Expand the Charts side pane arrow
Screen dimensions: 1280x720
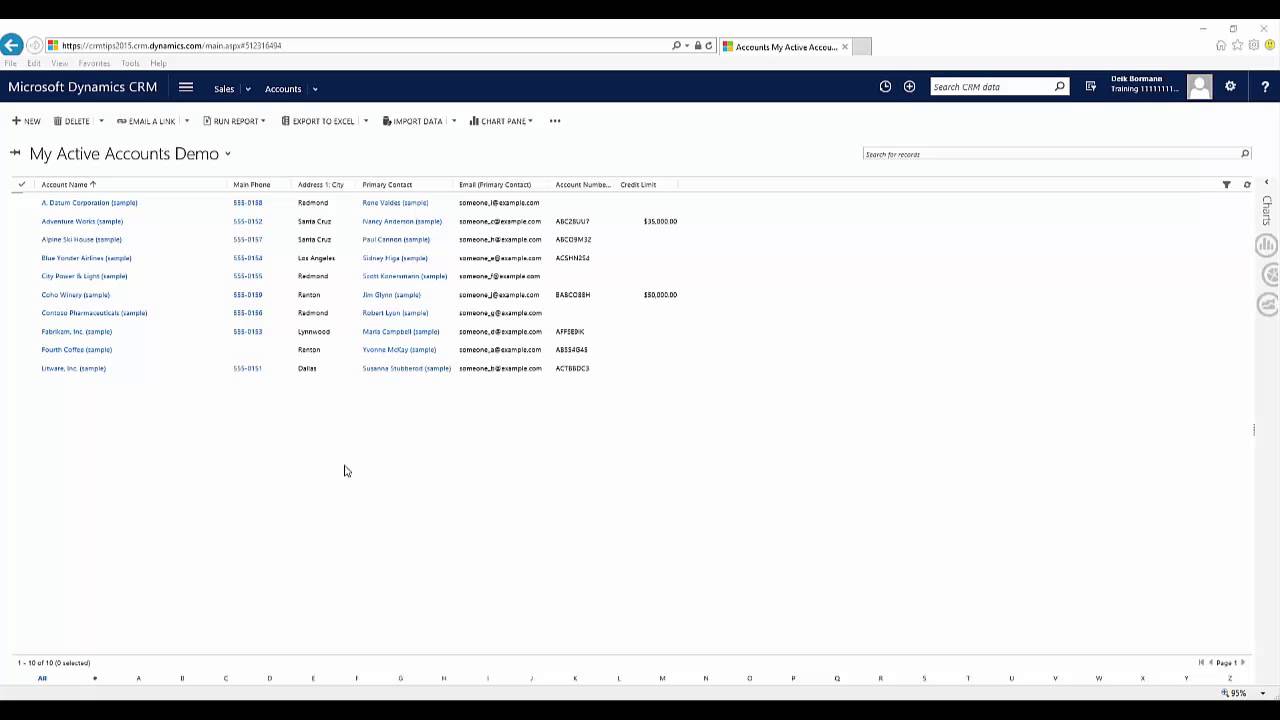1266,182
